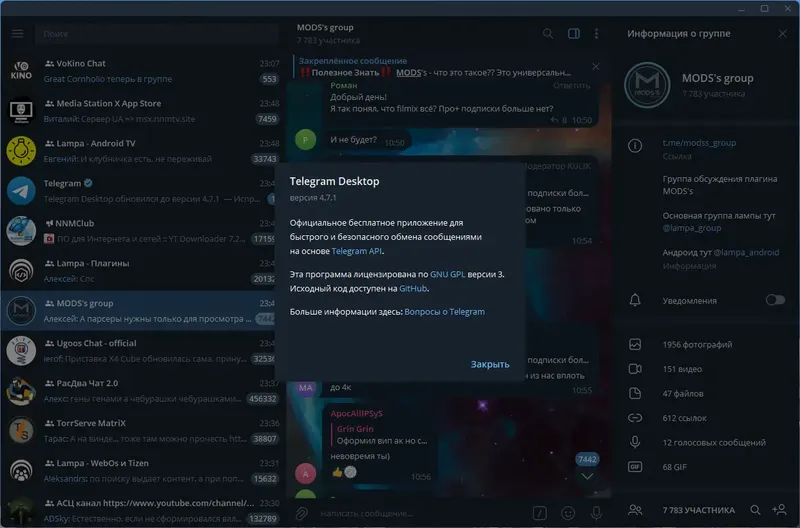The height and width of the screenshot is (528, 800).
Task: Toggle the right info sidebar panel
Action: point(573,34)
